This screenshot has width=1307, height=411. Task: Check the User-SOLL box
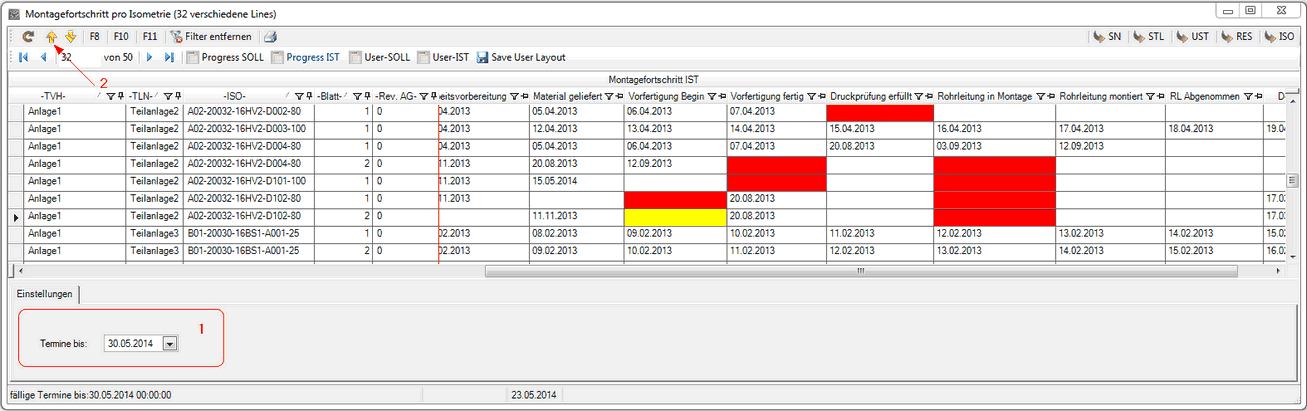(357, 58)
